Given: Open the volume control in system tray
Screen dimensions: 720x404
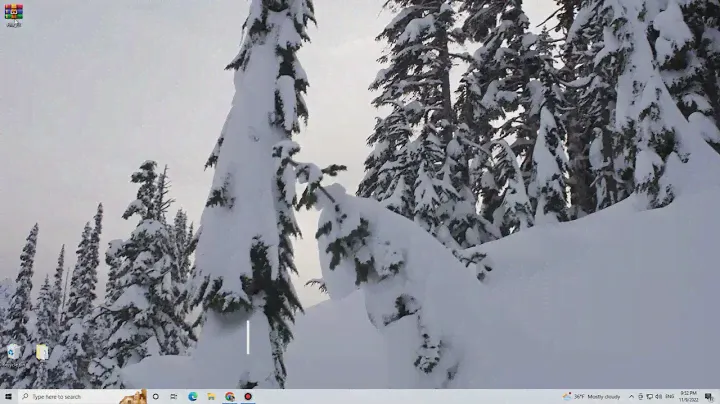Looking at the screenshot, I should [659, 396].
